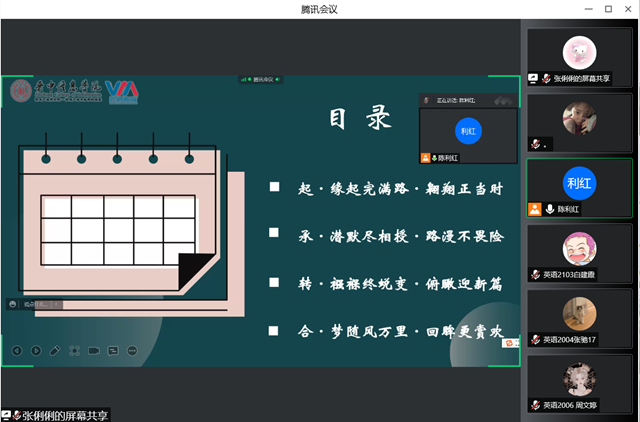
Task: Minimize the 腾讯会议 window
Action: [x=589, y=9]
